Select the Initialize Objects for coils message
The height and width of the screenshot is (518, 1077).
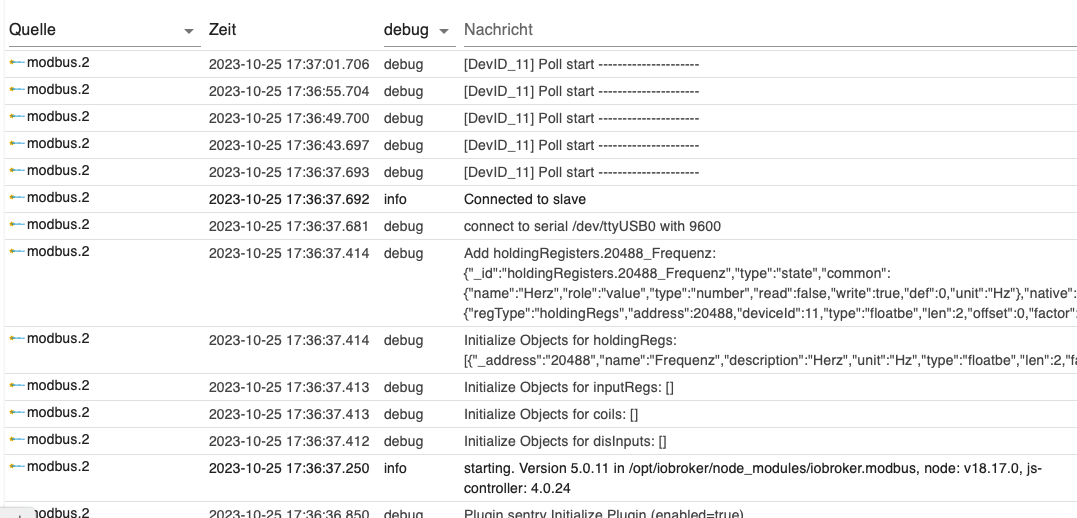pos(550,414)
